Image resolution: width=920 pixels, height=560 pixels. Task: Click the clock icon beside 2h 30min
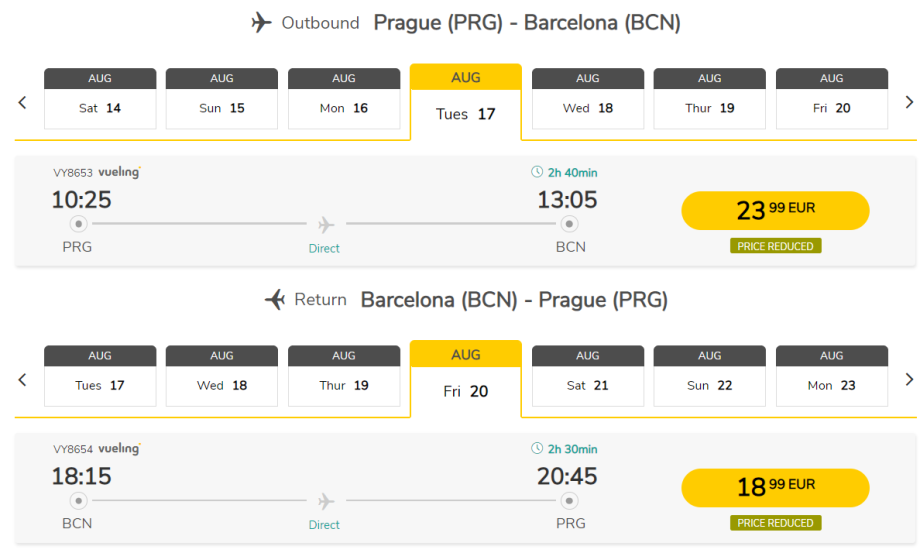pos(537,449)
